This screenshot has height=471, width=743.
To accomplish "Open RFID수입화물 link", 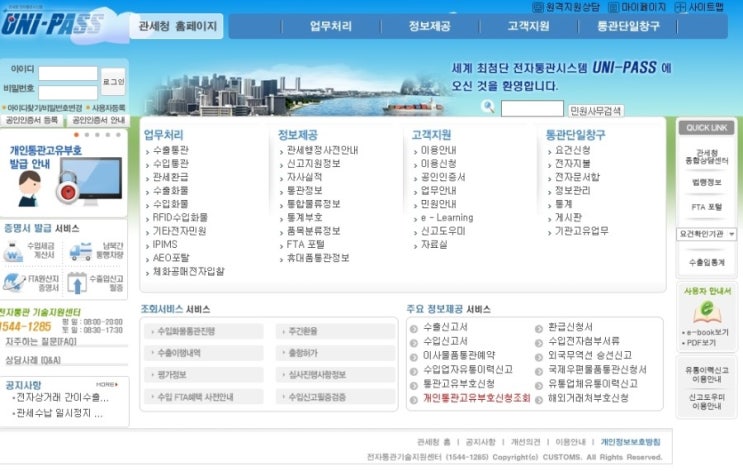I will 180,217.
